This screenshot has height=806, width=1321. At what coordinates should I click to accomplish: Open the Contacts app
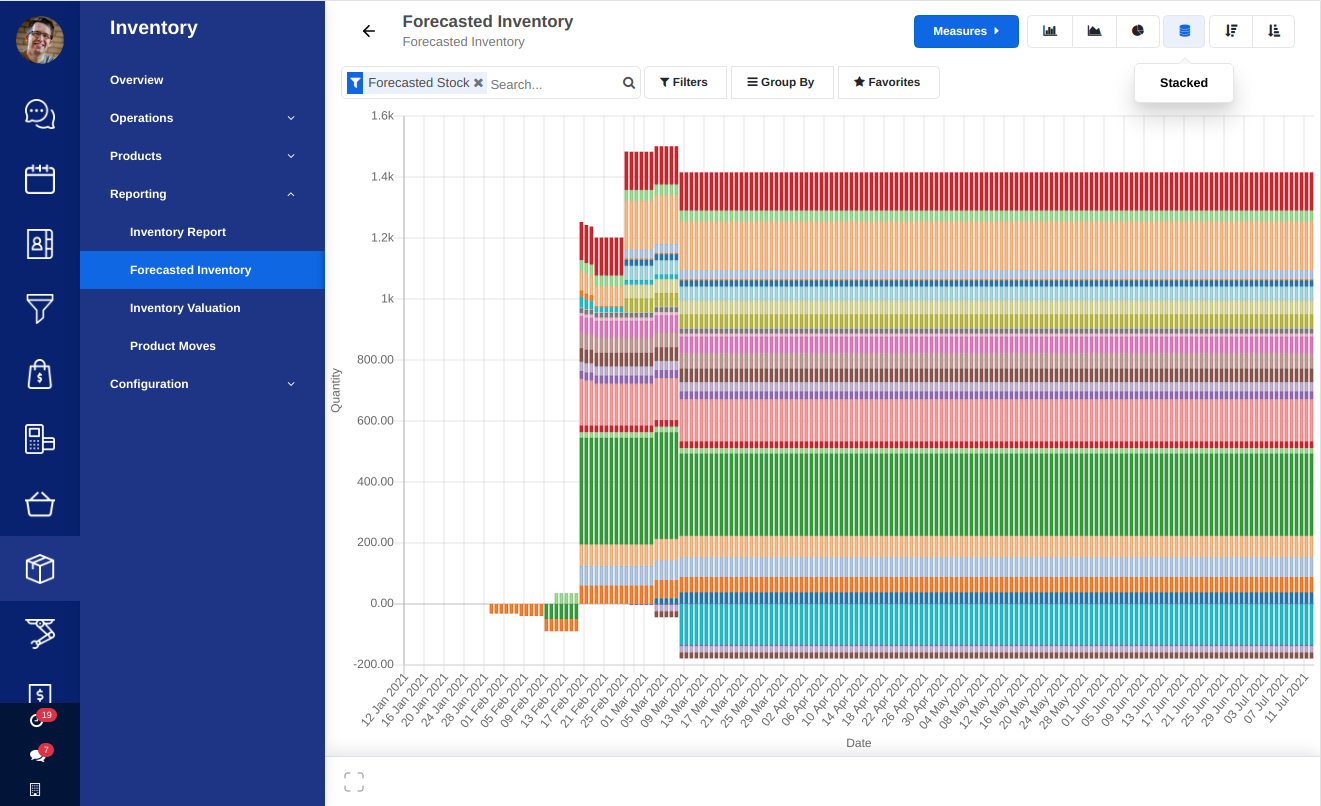tap(39, 244)
